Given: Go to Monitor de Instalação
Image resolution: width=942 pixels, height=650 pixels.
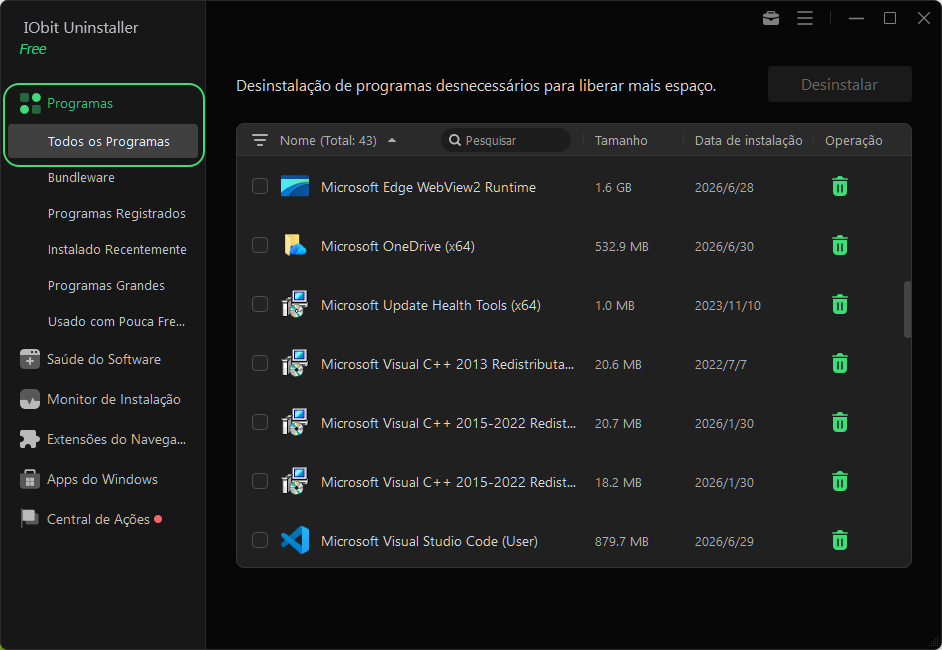Looking at the screenshot, I should 114,399.
